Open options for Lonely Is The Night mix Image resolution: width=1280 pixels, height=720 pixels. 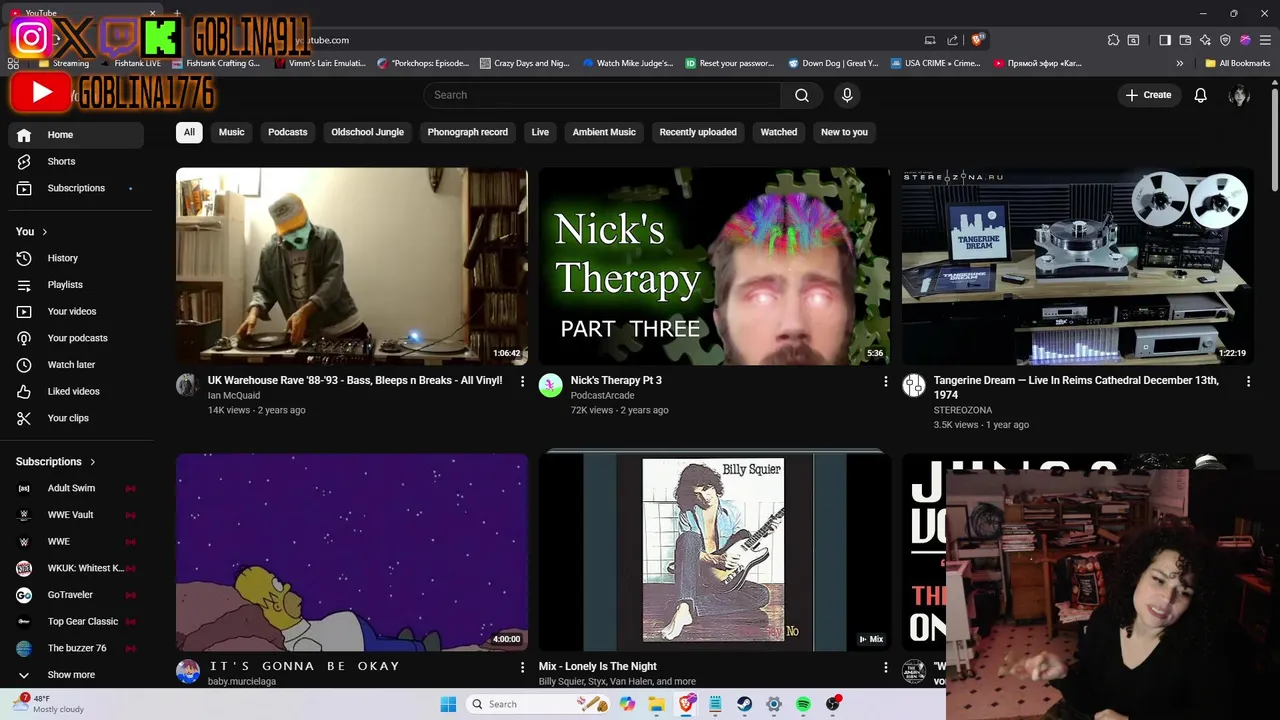point(885,667)
